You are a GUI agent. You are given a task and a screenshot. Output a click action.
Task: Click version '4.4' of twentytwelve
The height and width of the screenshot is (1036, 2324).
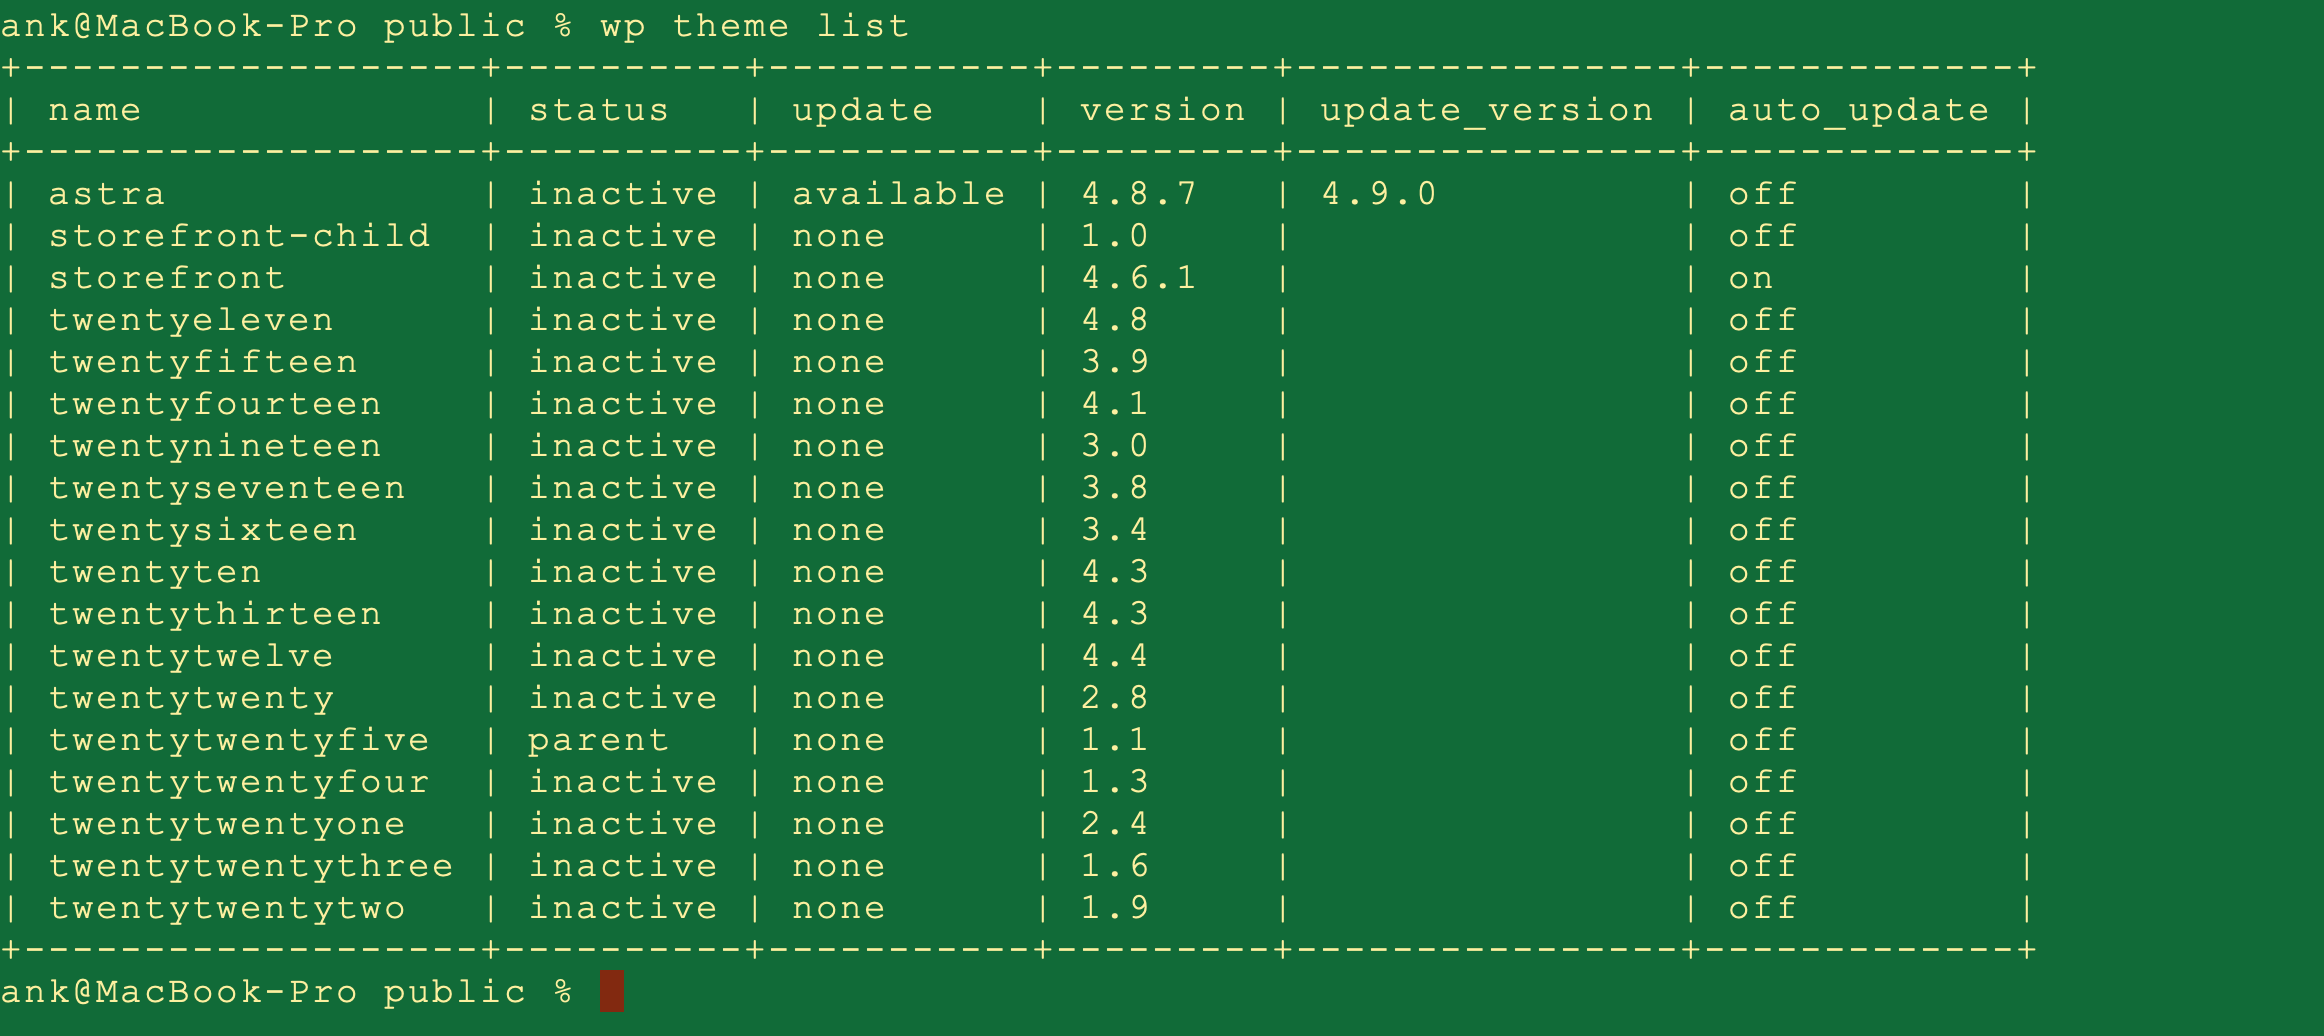[x=1115, y=656]
